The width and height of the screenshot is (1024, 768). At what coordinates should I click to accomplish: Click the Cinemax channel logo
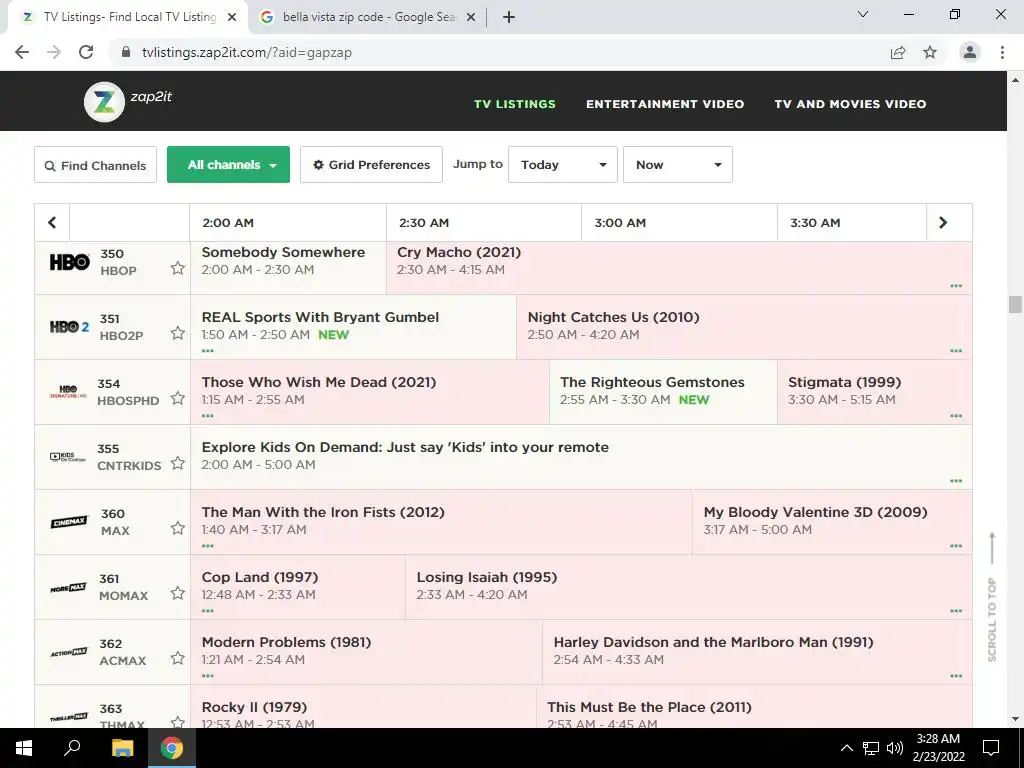click(x=69, y=522)
